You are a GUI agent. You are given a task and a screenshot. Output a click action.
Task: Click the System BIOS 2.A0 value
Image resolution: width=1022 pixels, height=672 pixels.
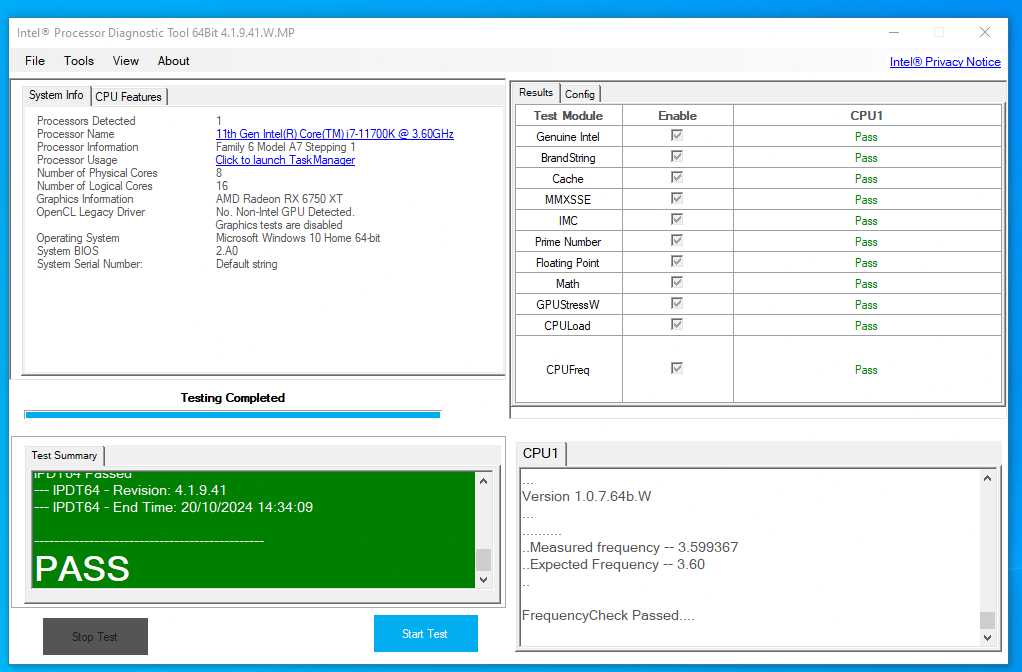click(x=227, y=251)
